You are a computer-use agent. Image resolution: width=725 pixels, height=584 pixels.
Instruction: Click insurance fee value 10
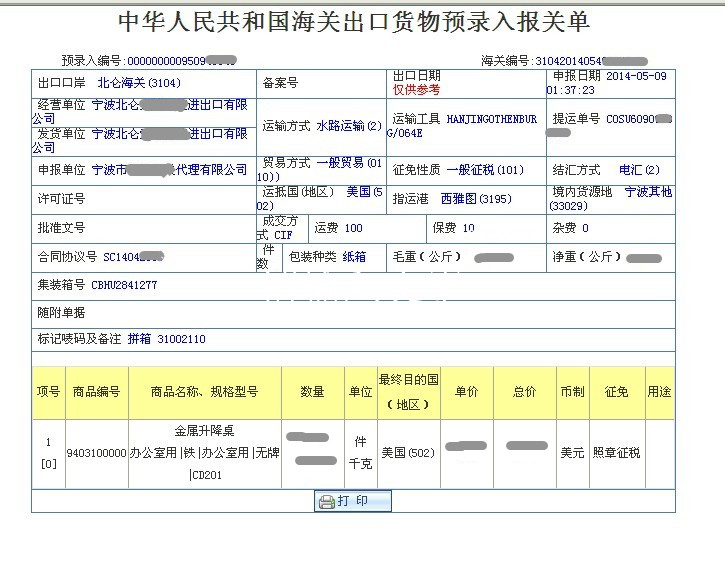coord(468,228)
